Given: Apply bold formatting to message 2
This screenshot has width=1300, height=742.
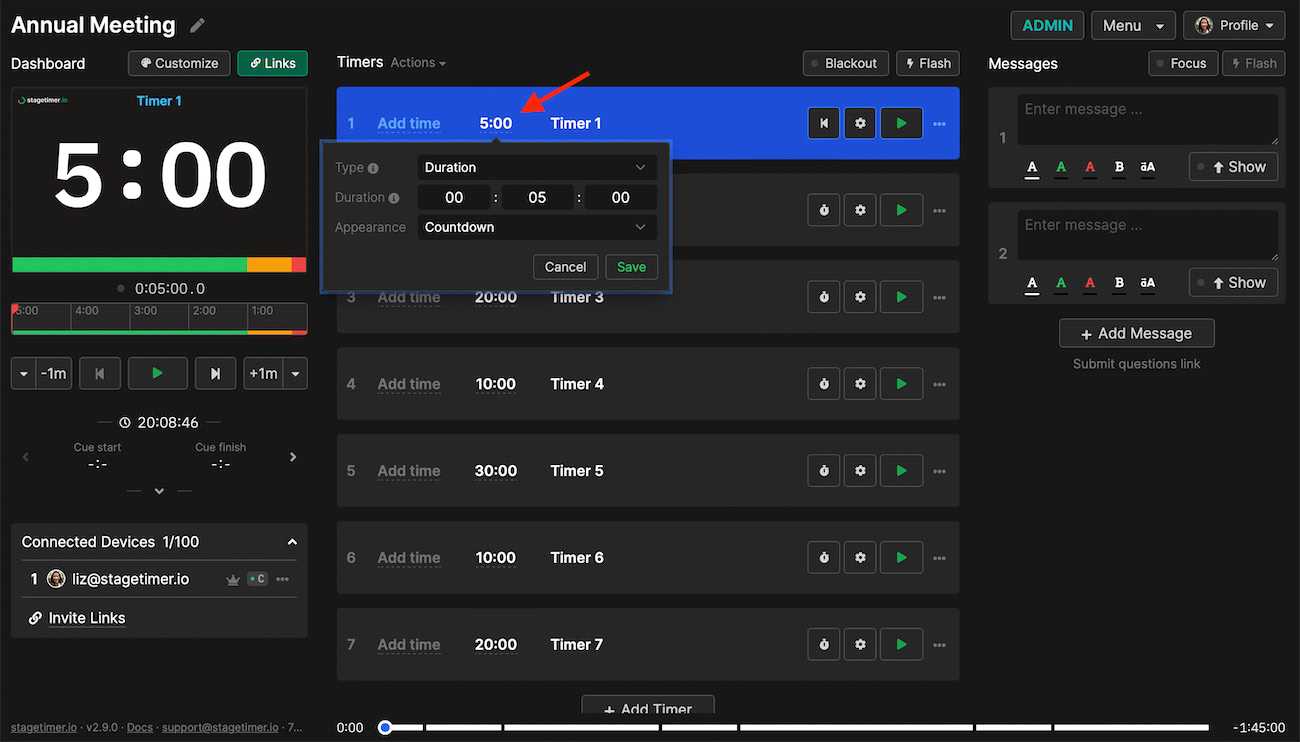Looking at the screenshot, I should click(x=1119, y=282).
